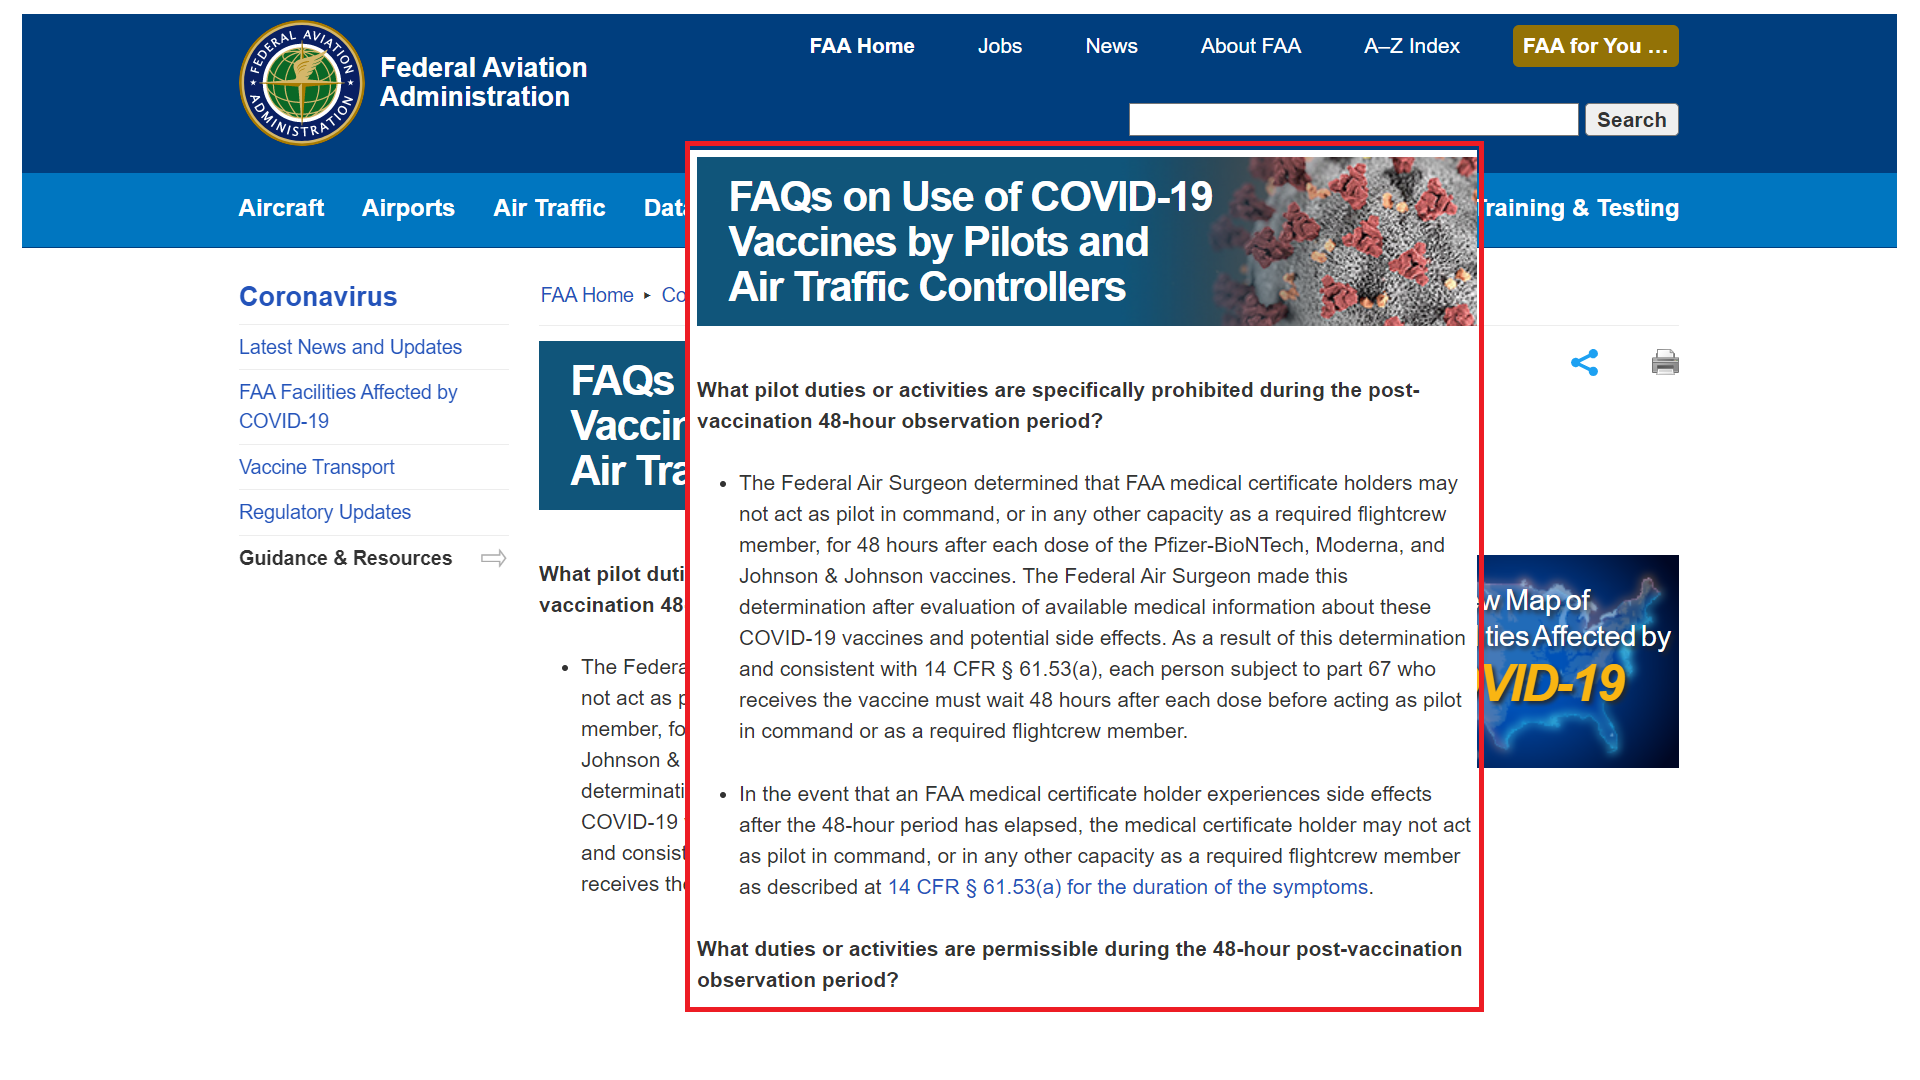Open the Air Traffic menu

point(549,208)
